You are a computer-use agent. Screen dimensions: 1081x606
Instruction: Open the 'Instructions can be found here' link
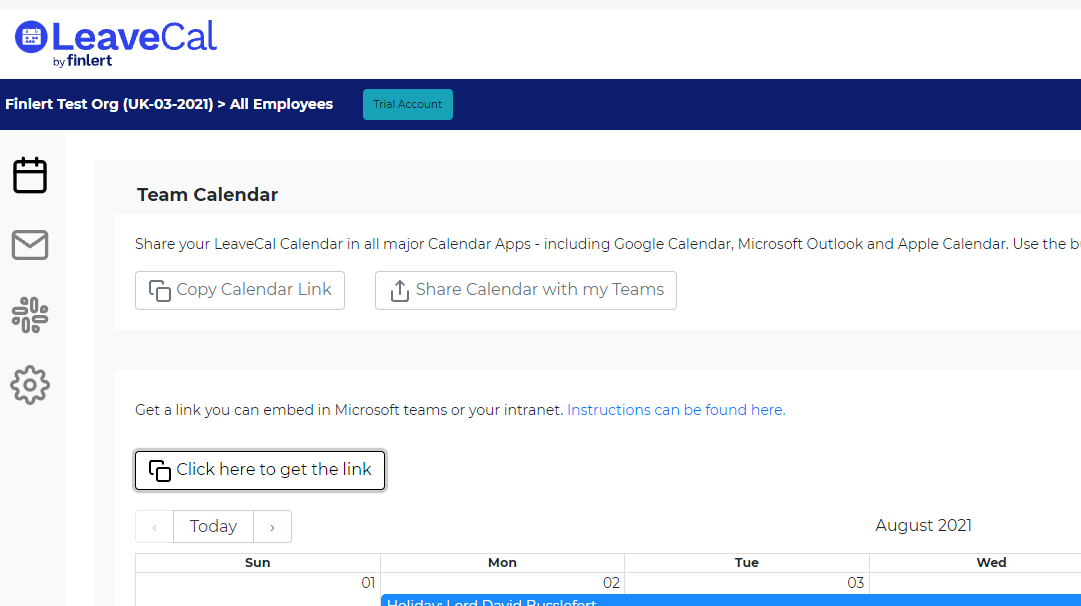676,410
